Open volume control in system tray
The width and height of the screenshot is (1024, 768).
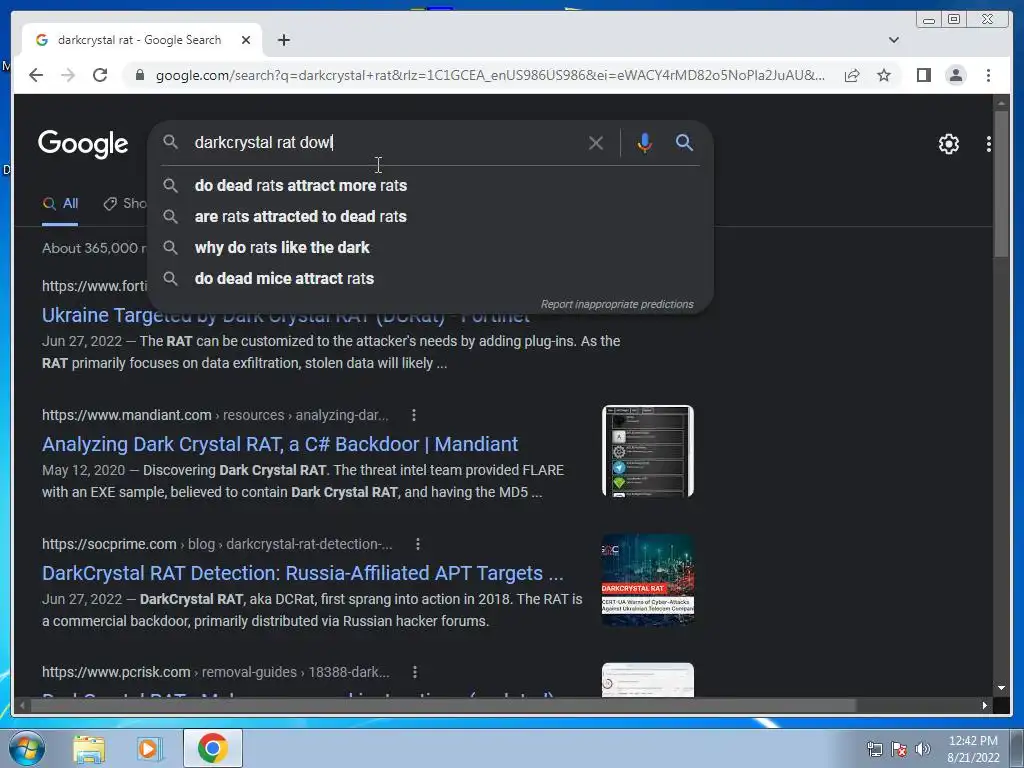923,749
